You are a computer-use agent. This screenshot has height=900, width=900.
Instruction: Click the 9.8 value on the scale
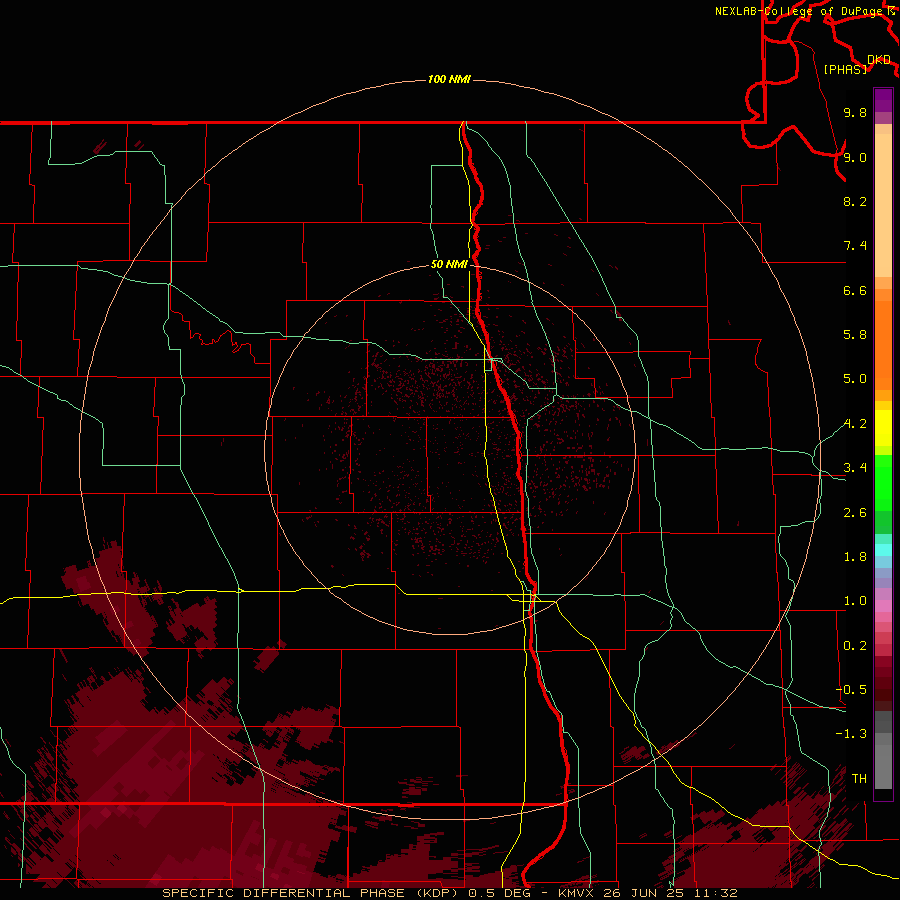(x=855, y=112)
